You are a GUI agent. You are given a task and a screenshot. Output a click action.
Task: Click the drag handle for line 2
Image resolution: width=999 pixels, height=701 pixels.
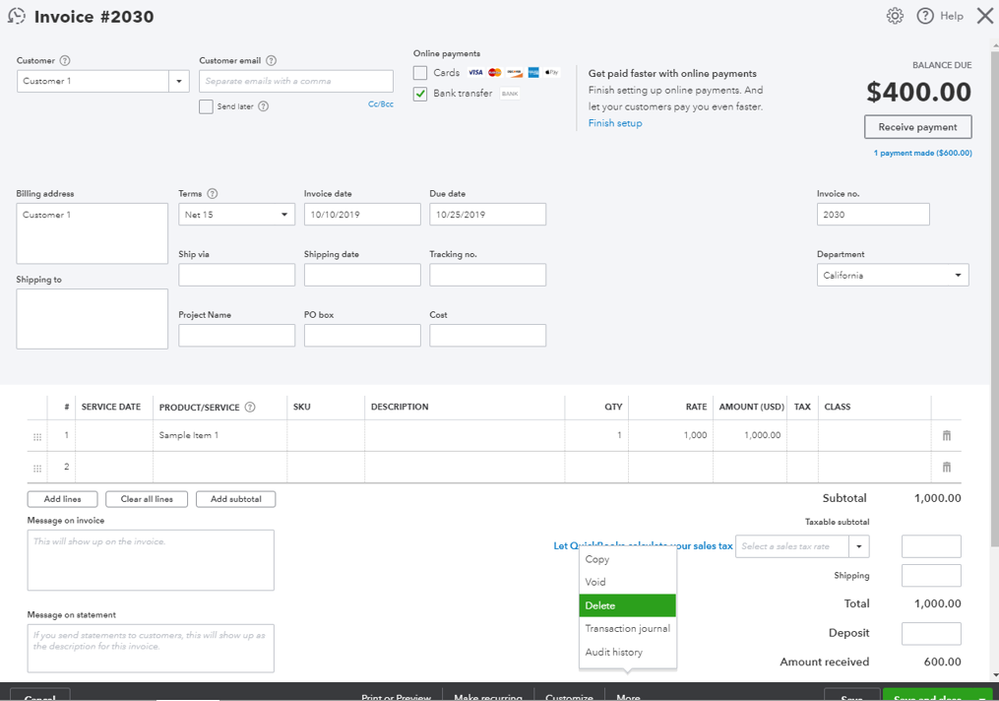pos(38,468)
